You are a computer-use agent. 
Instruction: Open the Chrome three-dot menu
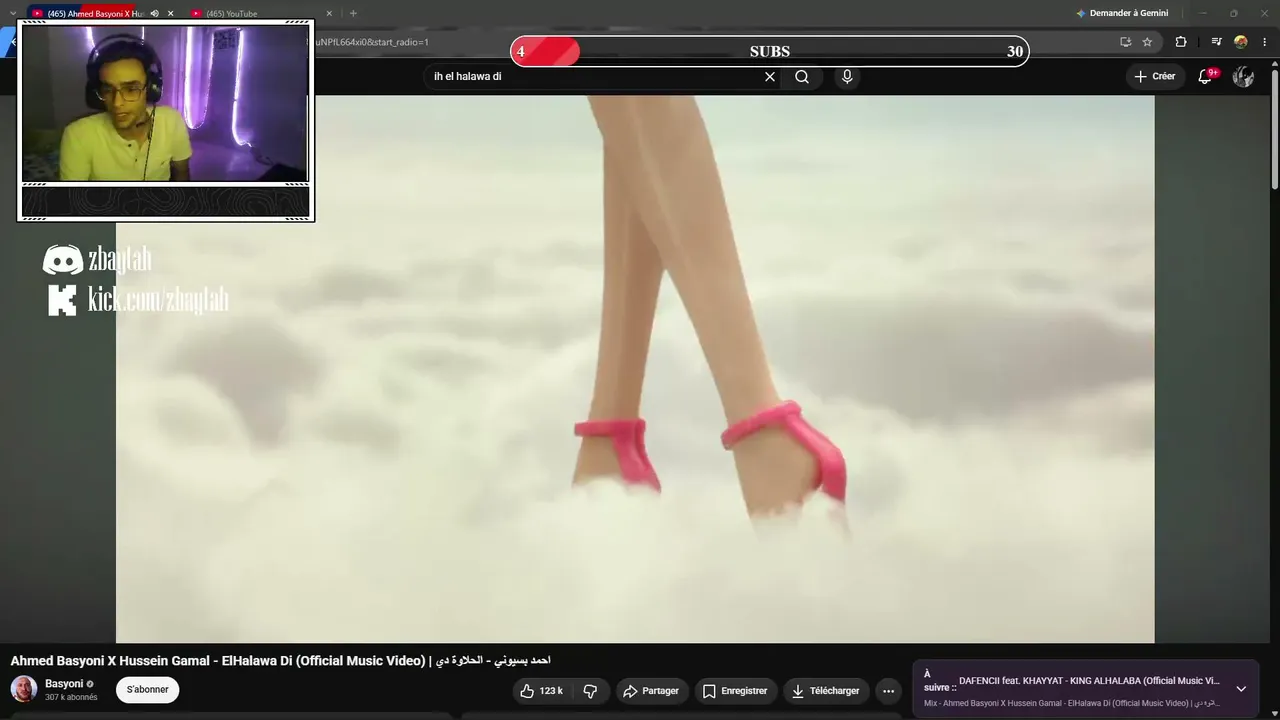pyautogui.click(x=1265, y=42)
